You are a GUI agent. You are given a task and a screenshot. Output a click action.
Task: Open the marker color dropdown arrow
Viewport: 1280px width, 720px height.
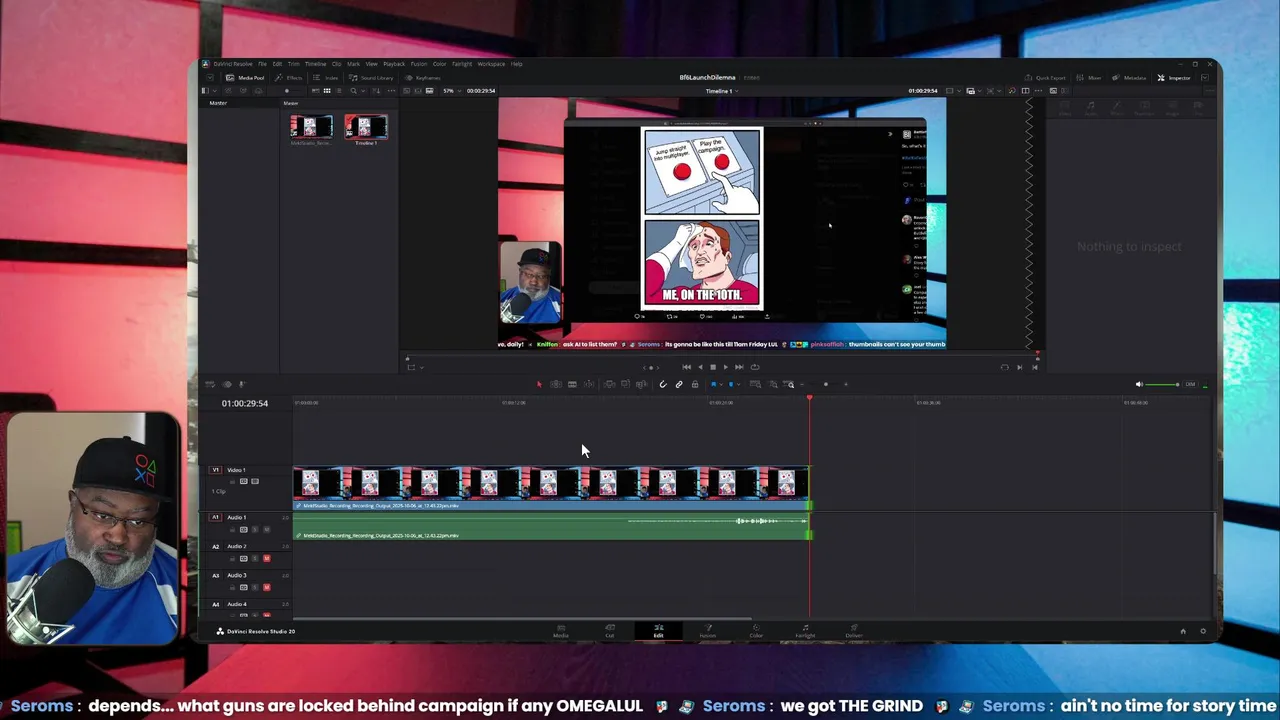(739, 384)
